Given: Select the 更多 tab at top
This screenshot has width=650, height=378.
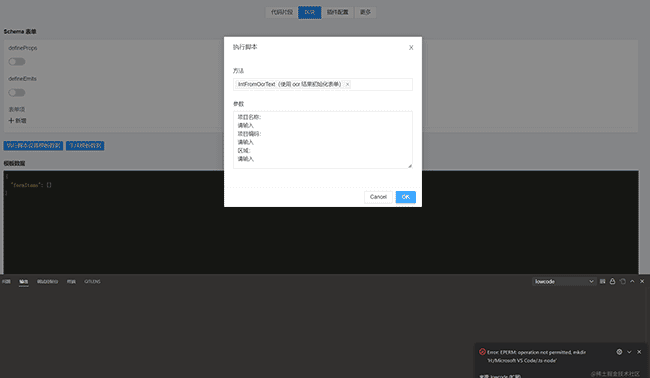Looking at the screenshot, I should click(x=365, y=12).
